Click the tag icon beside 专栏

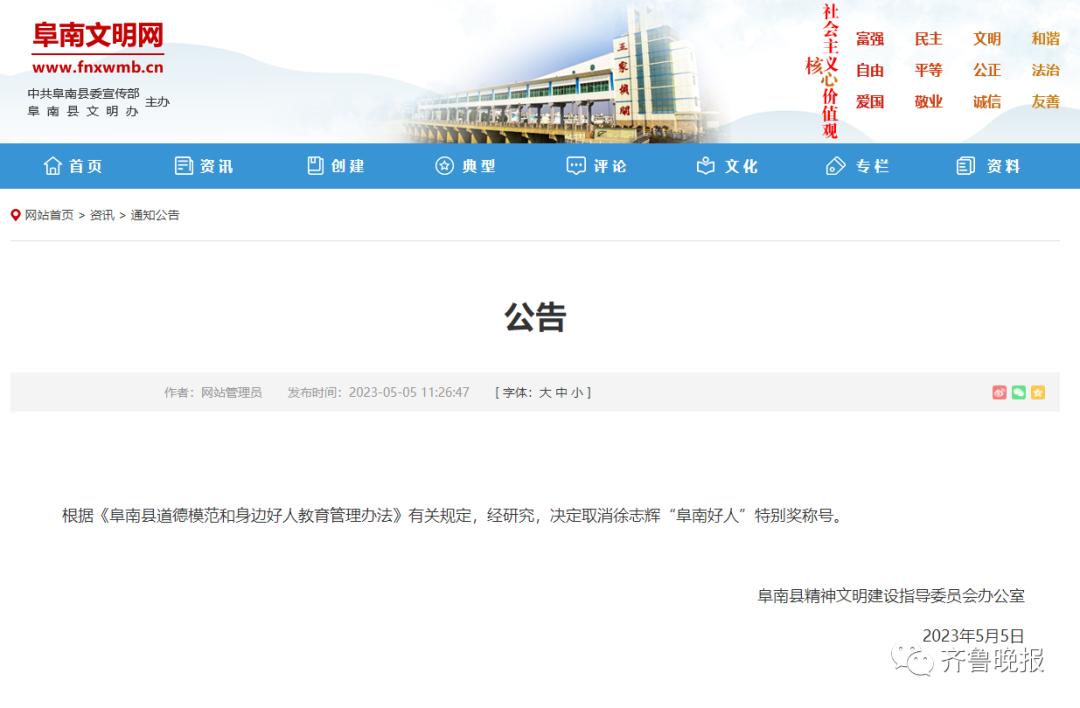(x=835, y=166)
